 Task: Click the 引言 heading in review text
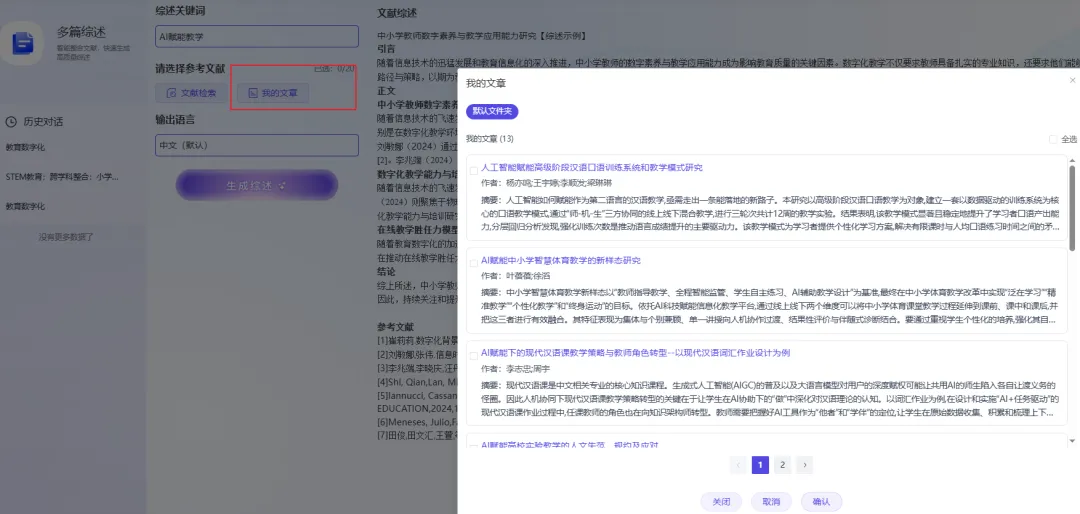[386, 49]
